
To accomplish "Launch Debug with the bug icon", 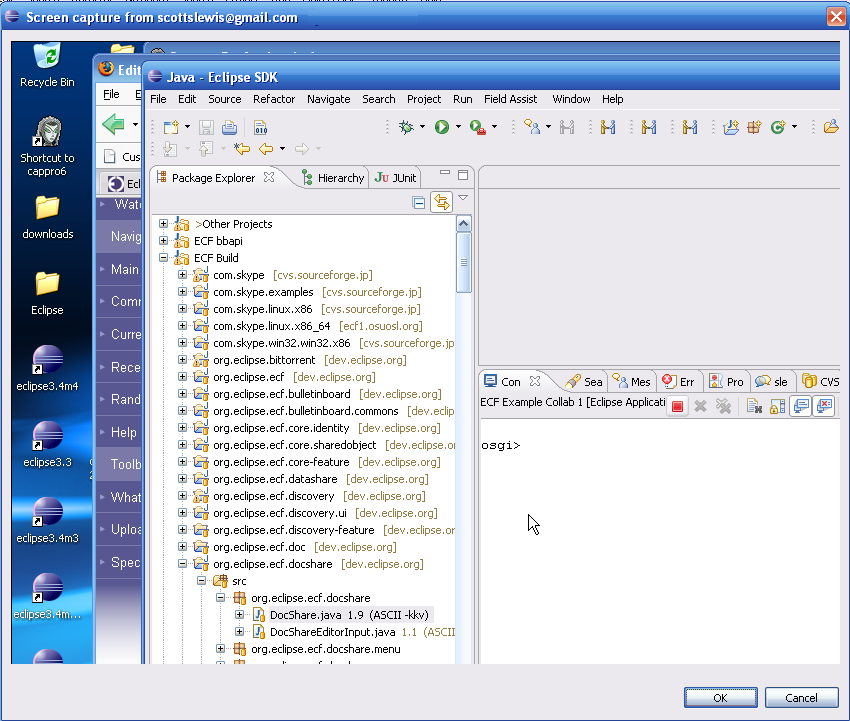I will (x=406, y=127).
